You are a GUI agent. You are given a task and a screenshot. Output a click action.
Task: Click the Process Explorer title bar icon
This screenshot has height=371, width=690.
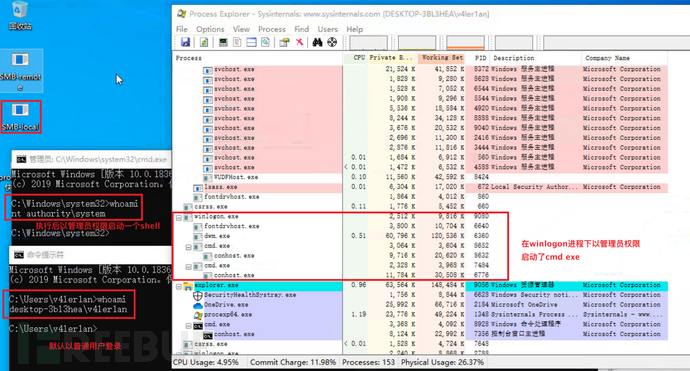coord(181,14)
